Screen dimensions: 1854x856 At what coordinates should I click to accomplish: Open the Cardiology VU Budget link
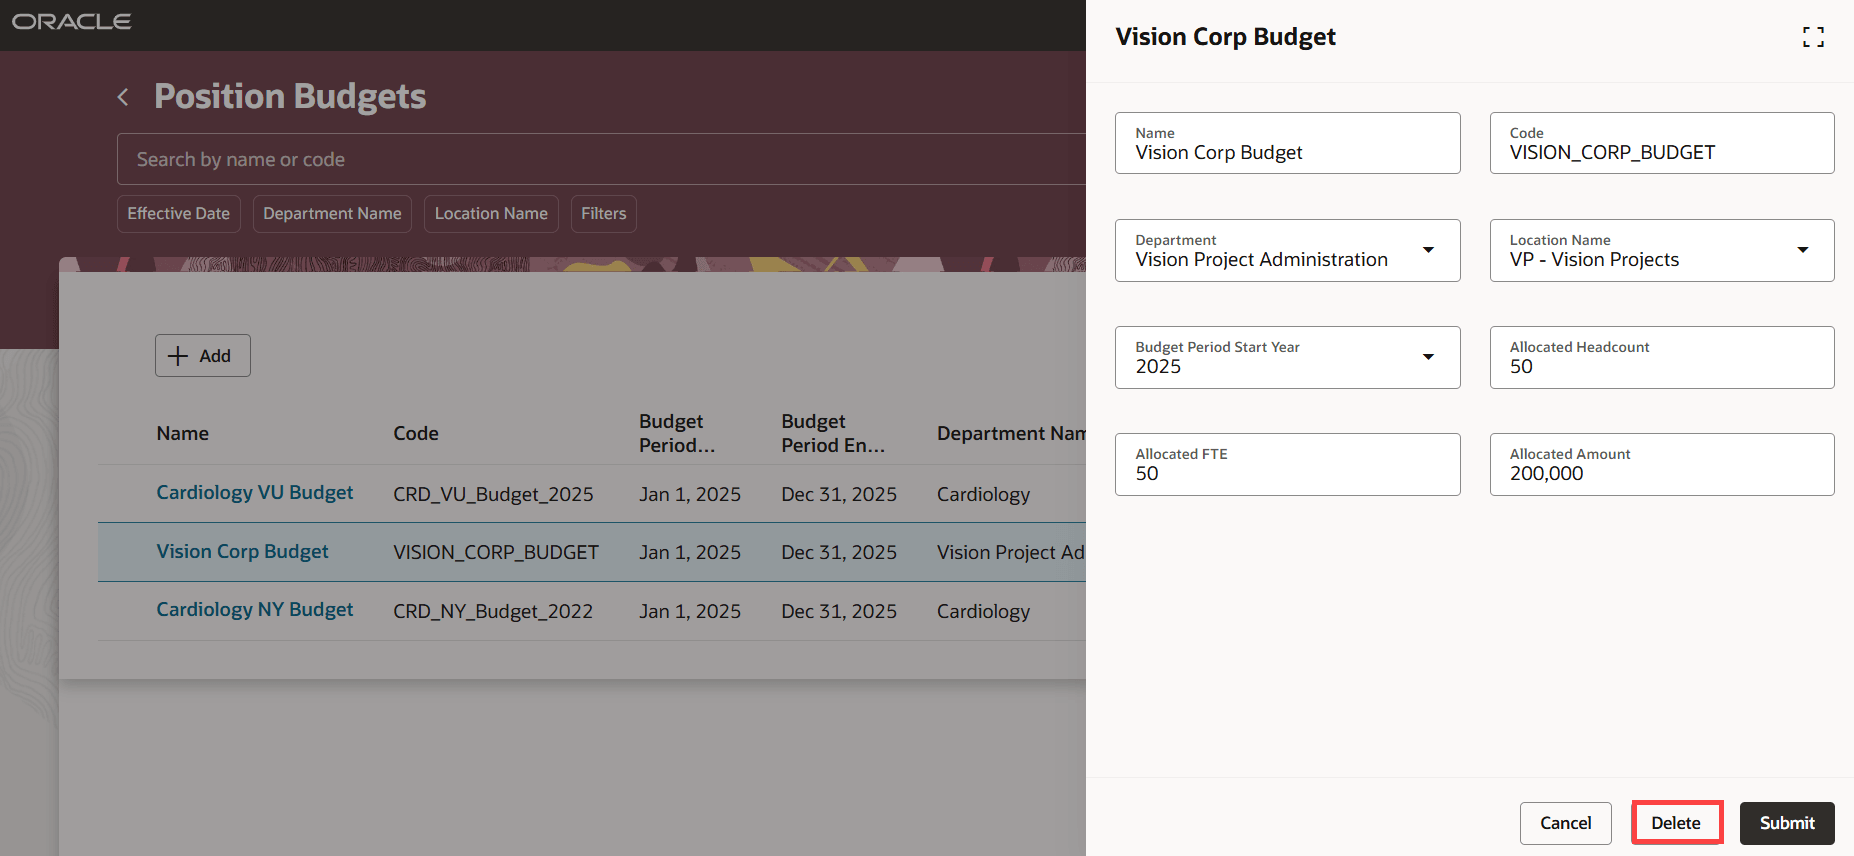pyautogui.click(x=255, y=493)
